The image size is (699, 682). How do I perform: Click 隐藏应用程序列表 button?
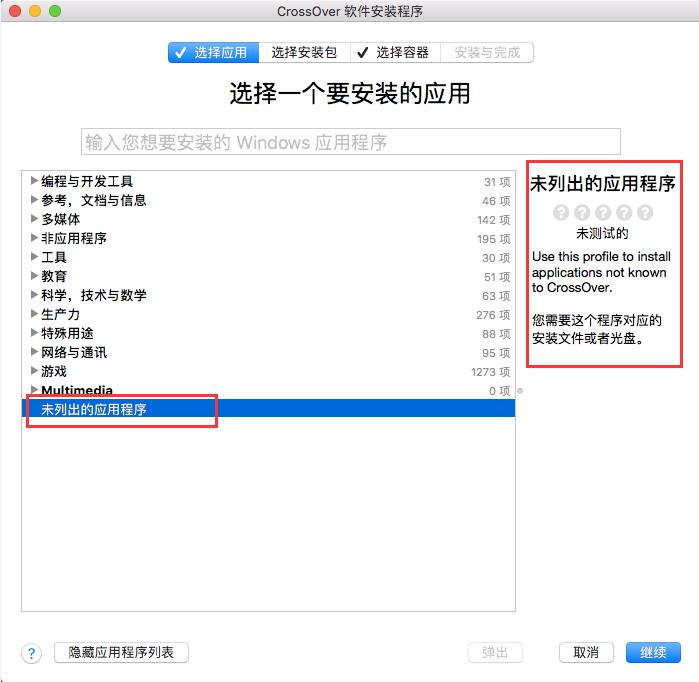(x=121, y=653)
